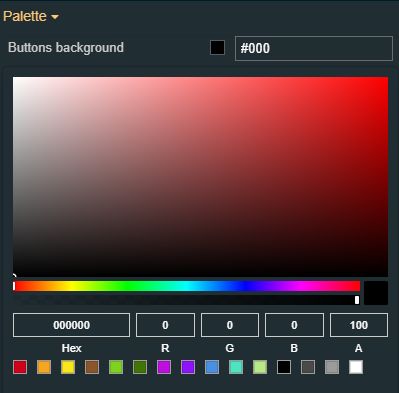Click the Hex value field showing 000000
This screenshot has width=399, height=393.
pyautogui.click(x=71, y=325)
